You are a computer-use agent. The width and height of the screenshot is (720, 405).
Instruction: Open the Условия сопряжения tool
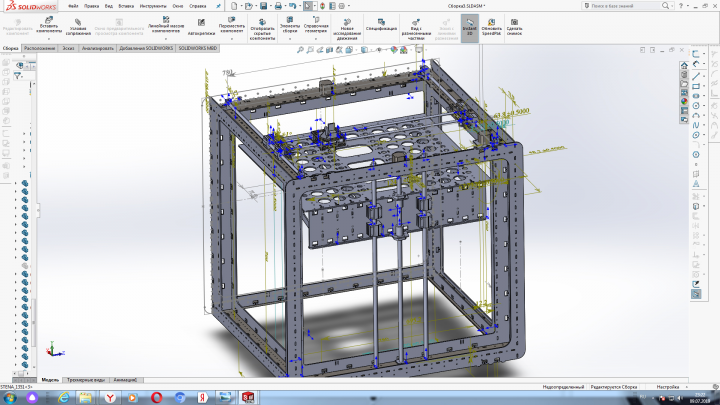(78, 28)
